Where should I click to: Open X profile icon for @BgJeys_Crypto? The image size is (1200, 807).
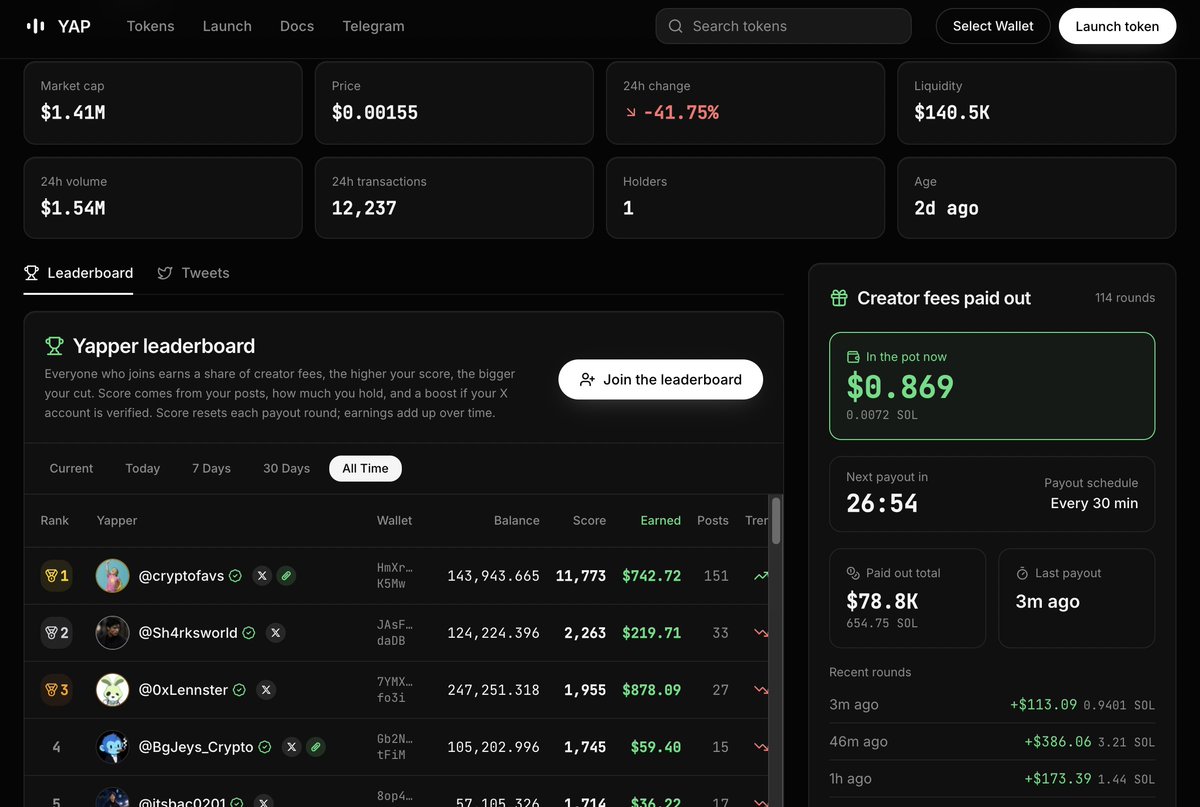click(x=291, y=747)
